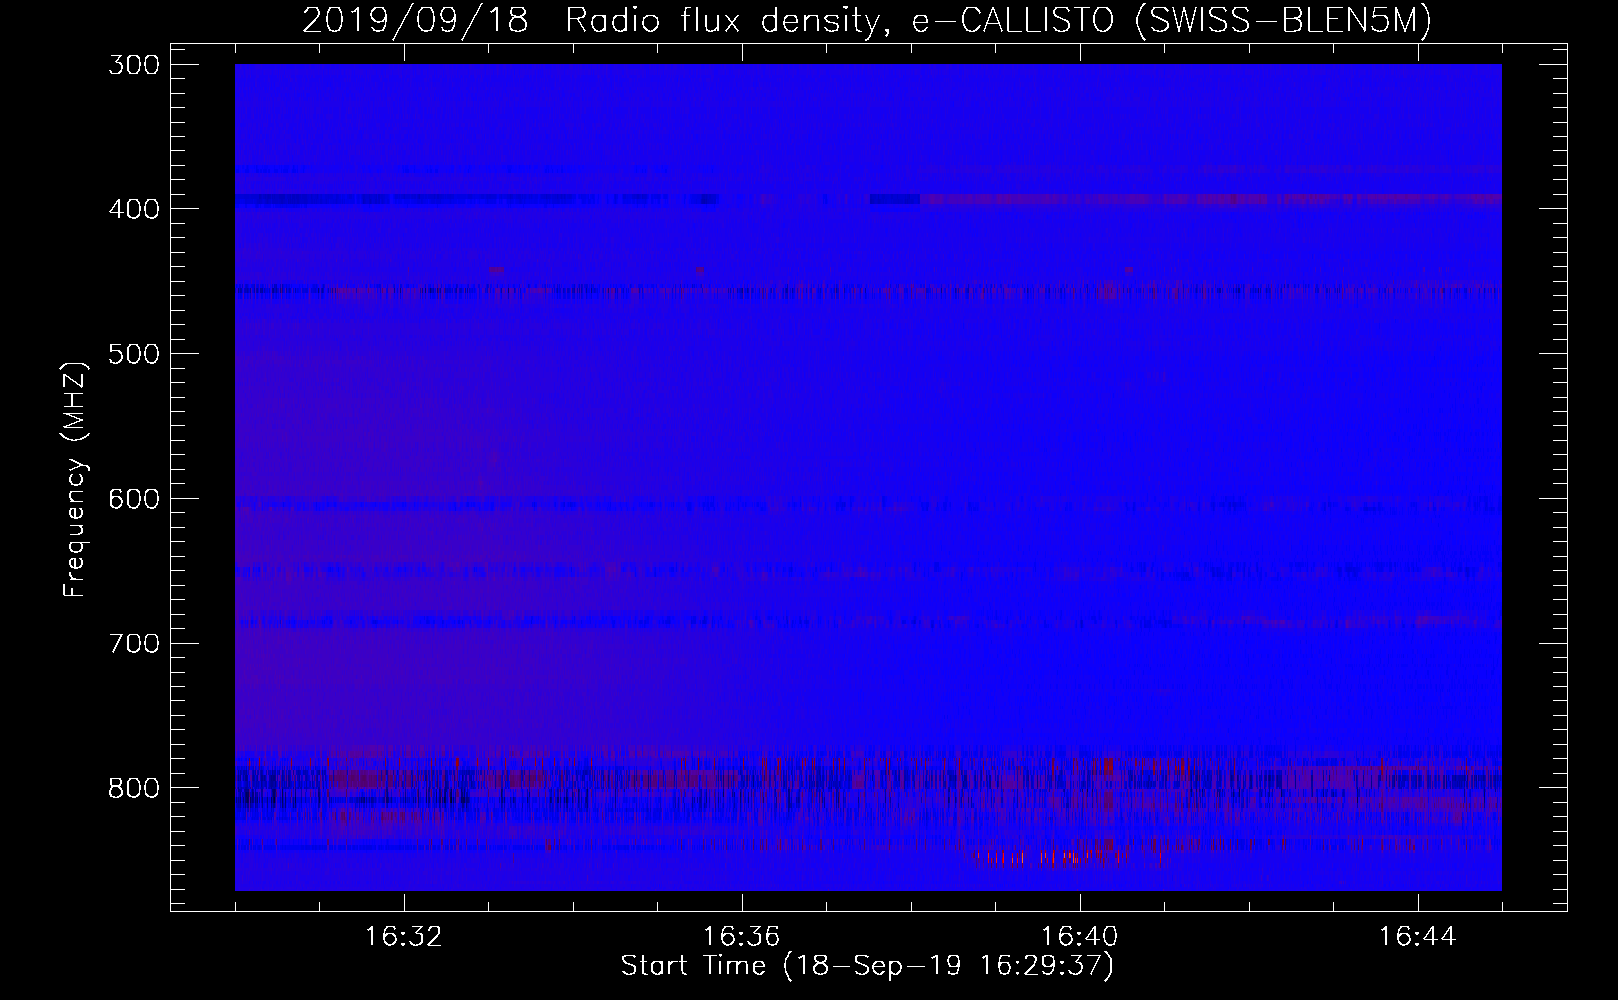The image size is (1618, 1000).
Task: Click the plot title 2019/09/18 Radio flux density
Action: click(867, 20)
